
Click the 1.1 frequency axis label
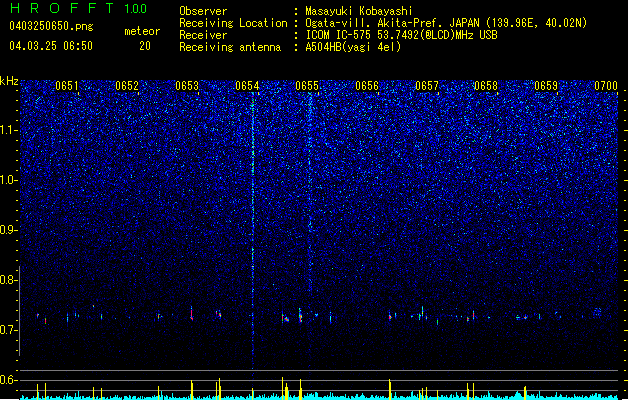[8, 130]
